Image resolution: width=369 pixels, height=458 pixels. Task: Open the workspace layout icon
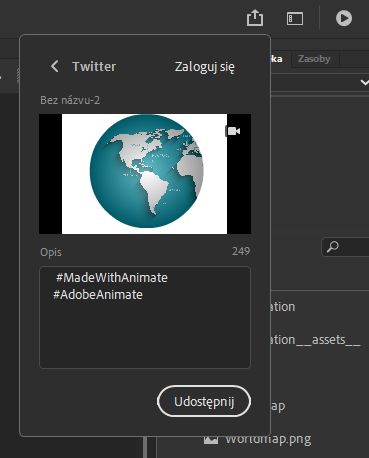[x=295, y=19]
